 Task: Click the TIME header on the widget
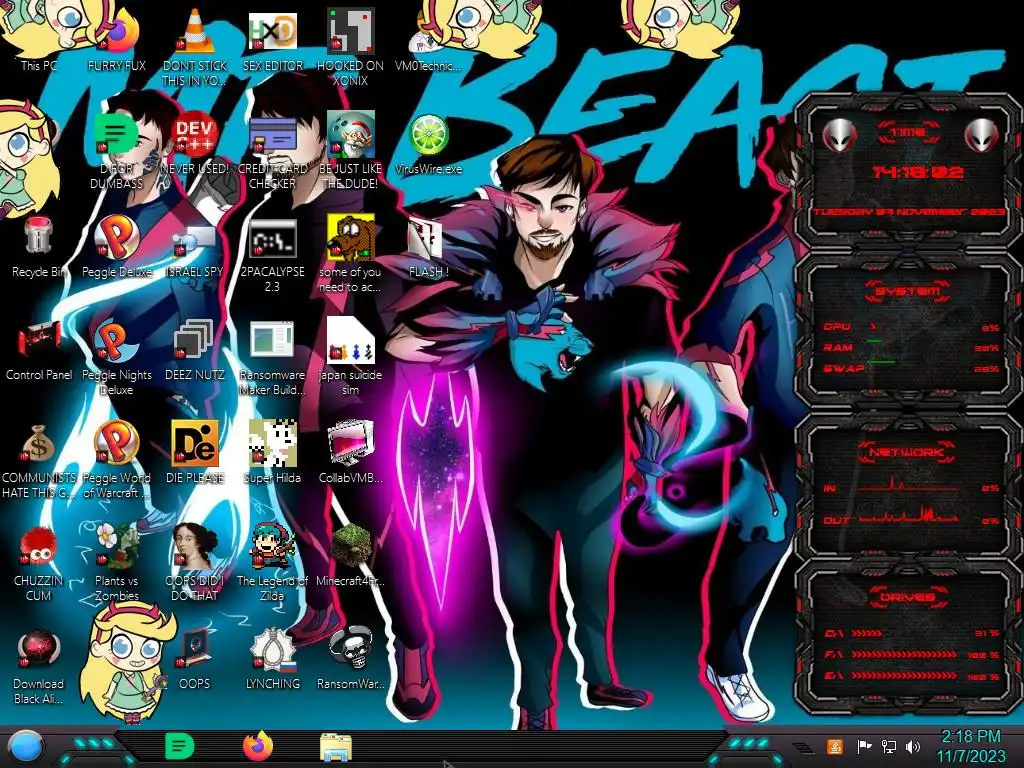(908, 133)
